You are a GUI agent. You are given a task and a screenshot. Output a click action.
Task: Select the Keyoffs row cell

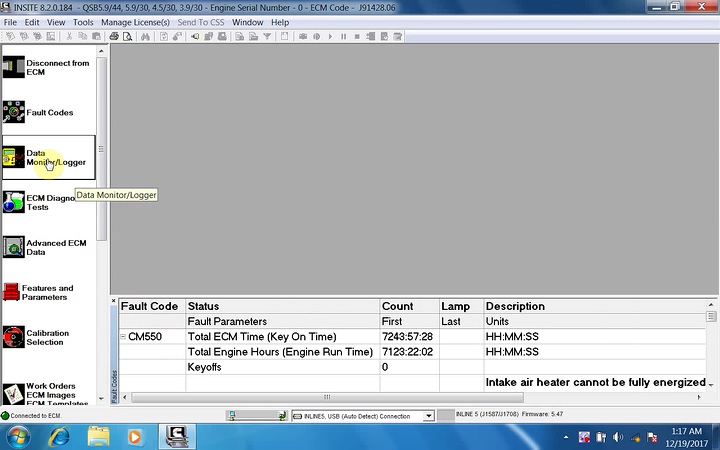(x=283, y=367)
